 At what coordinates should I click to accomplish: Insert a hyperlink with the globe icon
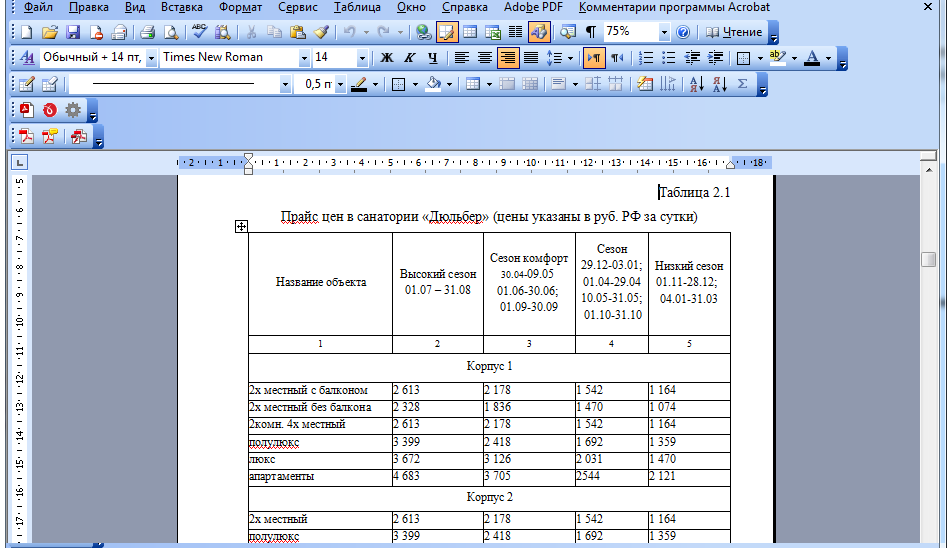pos(424,32)
